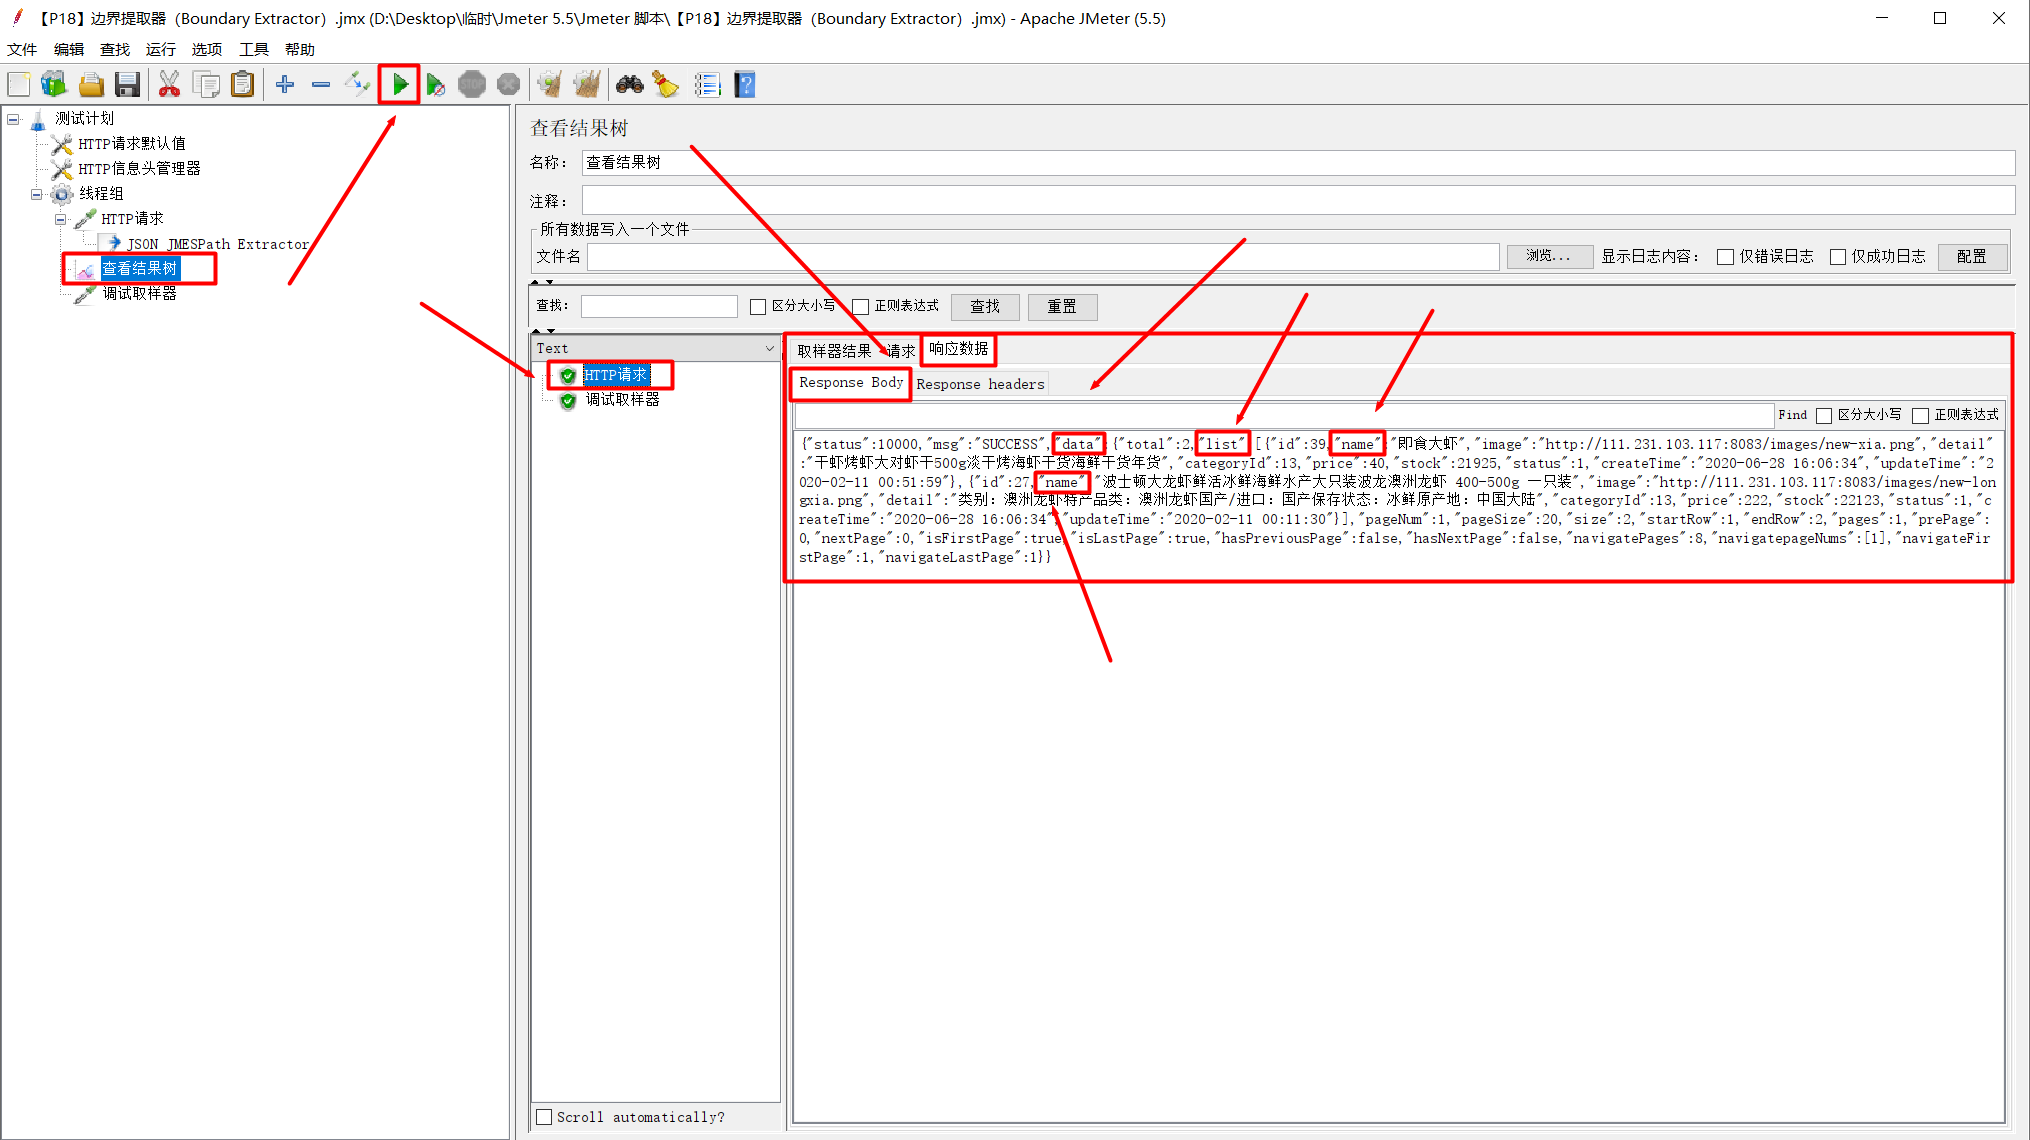
Task: Click the 重置 reset button
Action: click(1062, 307)
